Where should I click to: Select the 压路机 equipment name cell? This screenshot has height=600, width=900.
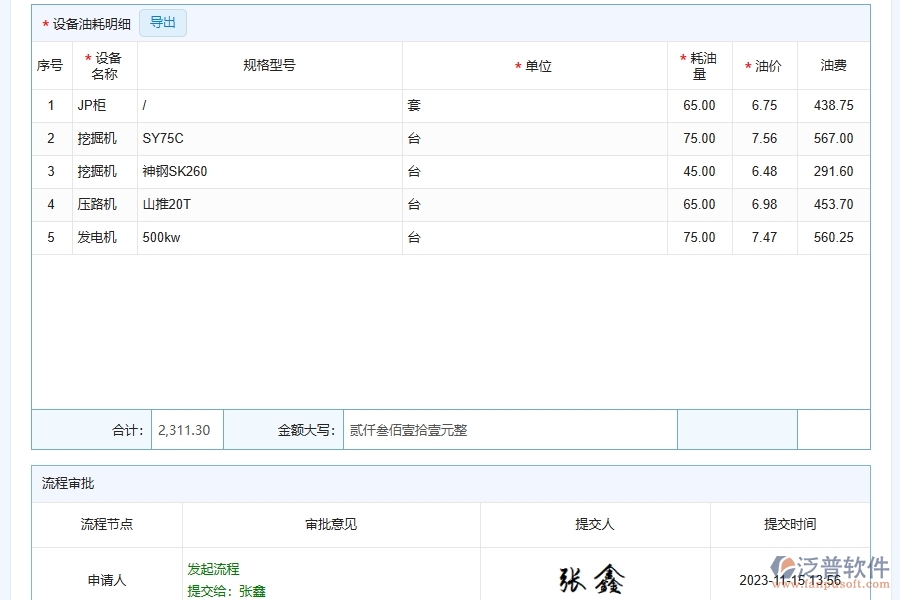[x=103, y=204]
